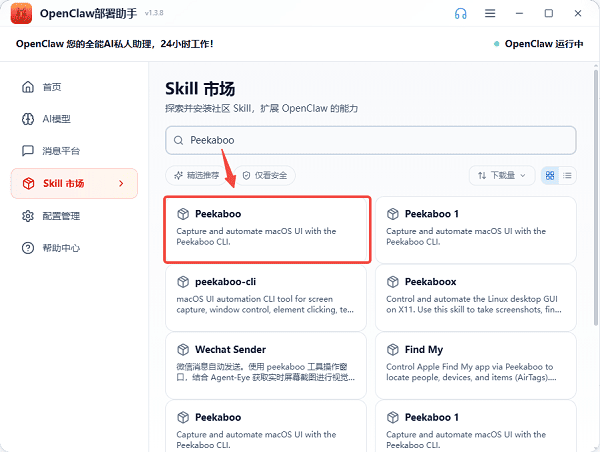Click the package icon on Find My card
Screen dimensions: 600x452
coord(393,349)
